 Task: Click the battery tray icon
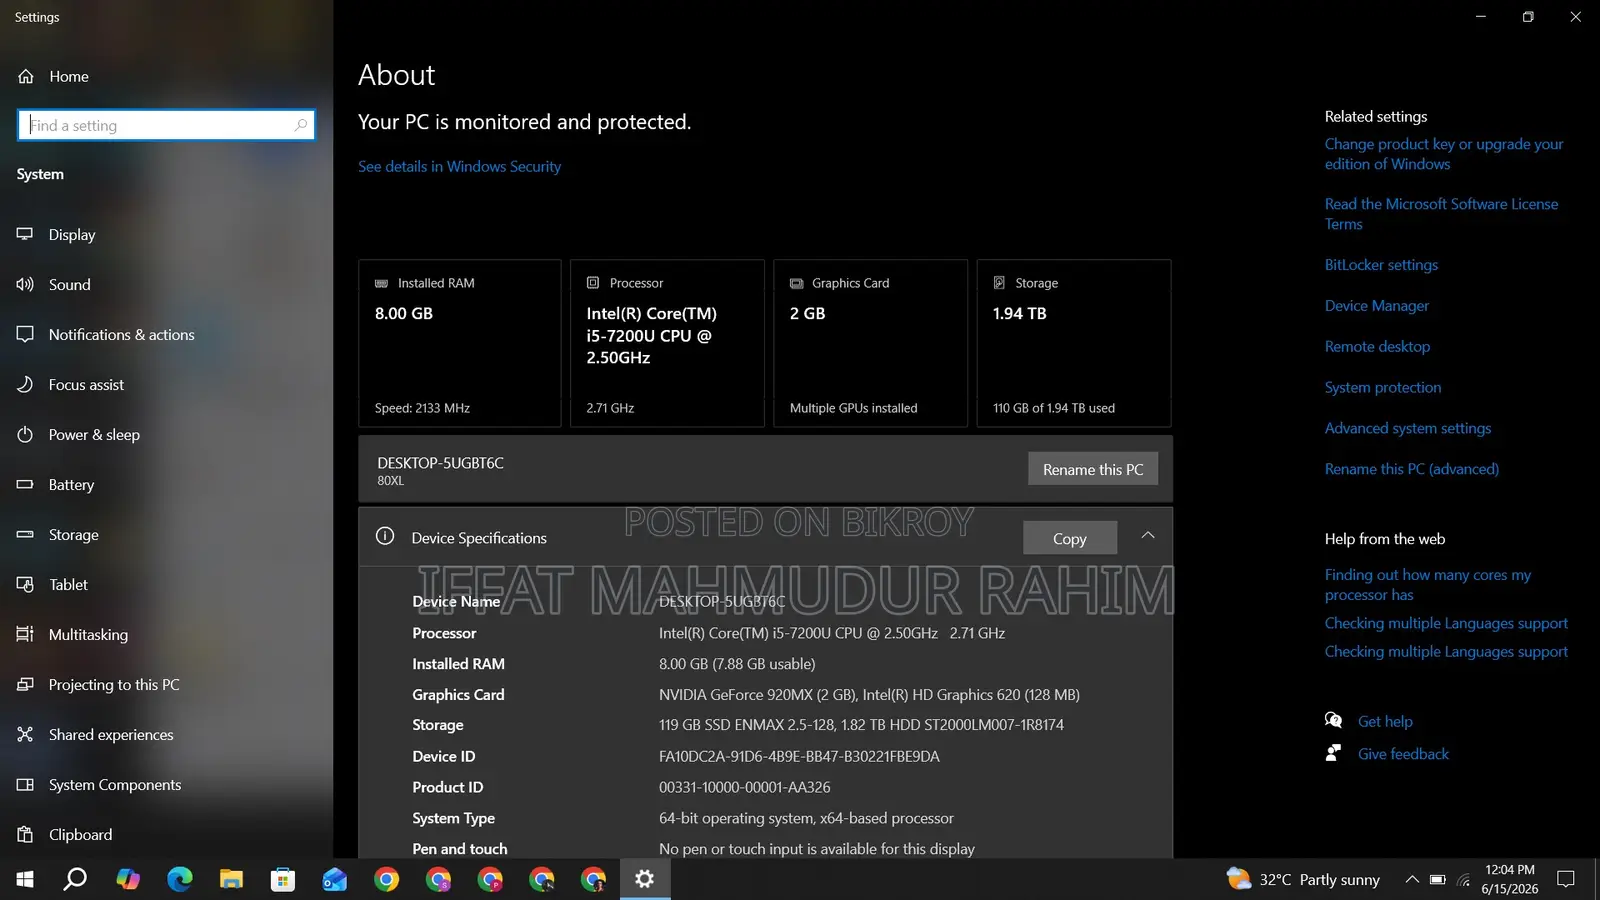1437,880
